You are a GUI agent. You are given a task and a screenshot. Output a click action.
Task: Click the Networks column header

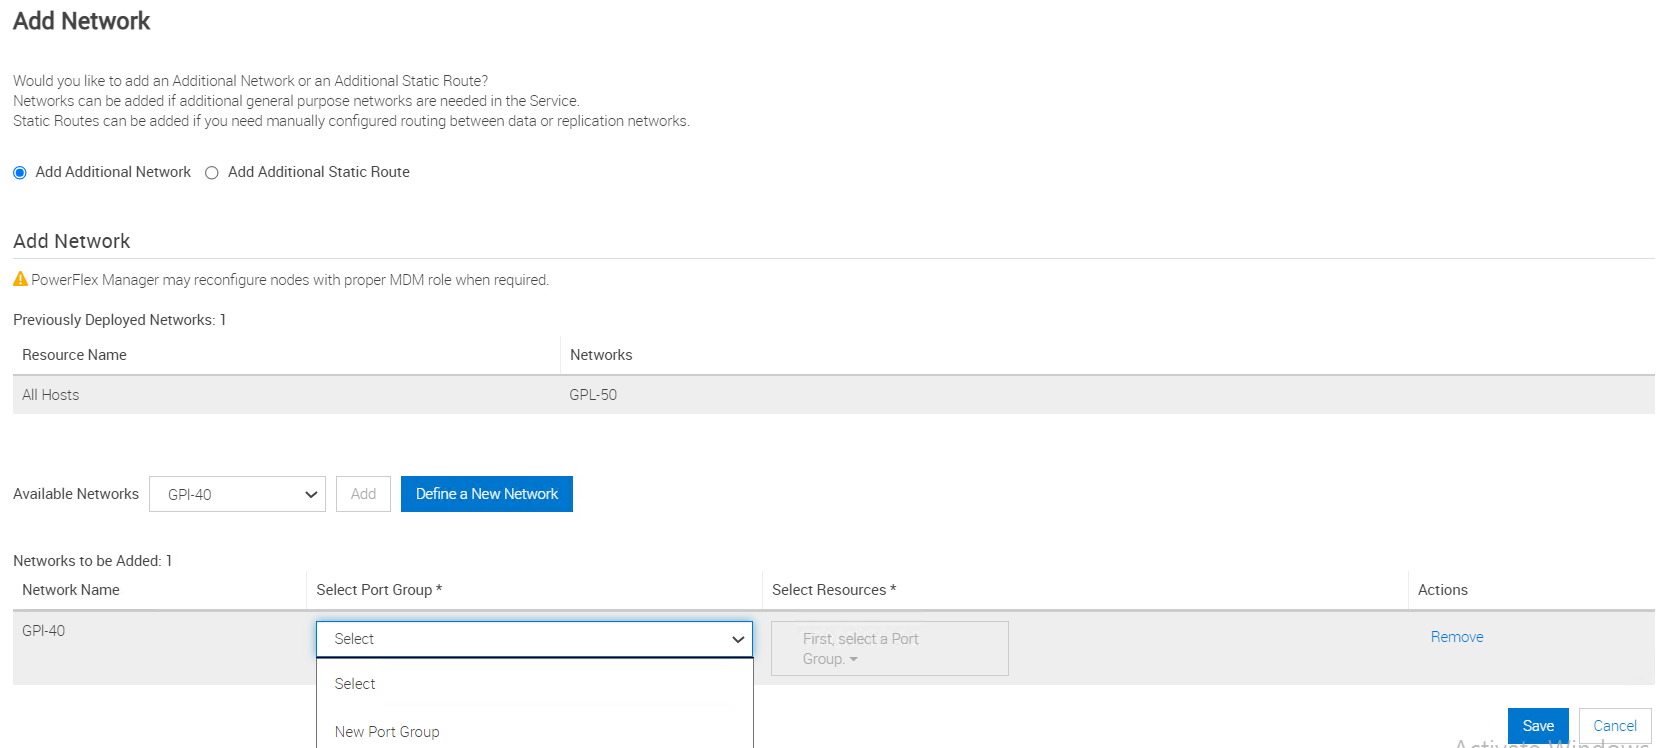coord(601,355)
